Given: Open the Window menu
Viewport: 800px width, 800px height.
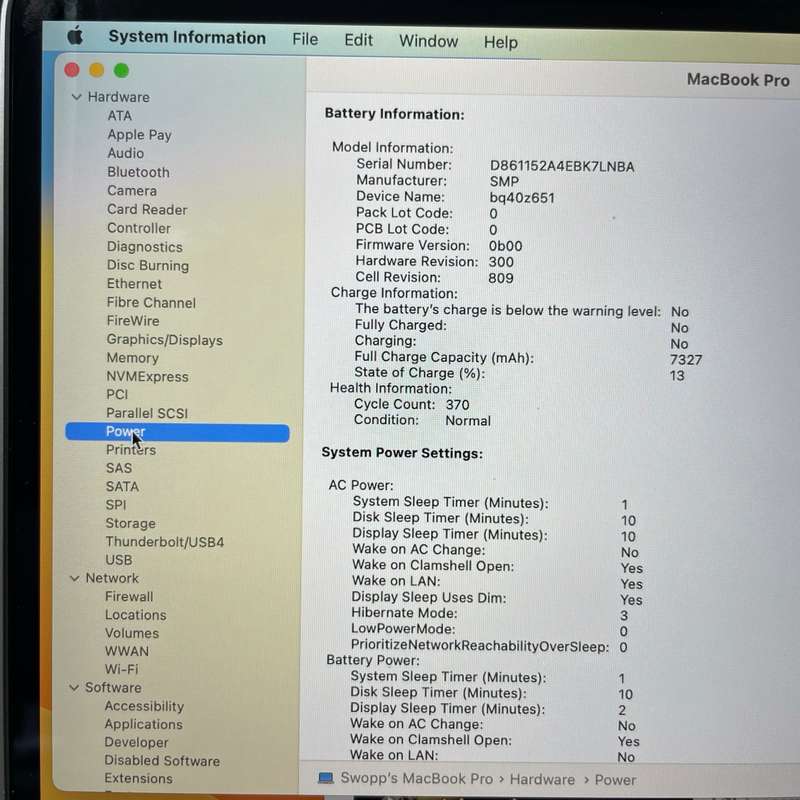Looking at the screenshot, I should click(x=428, y=41).
